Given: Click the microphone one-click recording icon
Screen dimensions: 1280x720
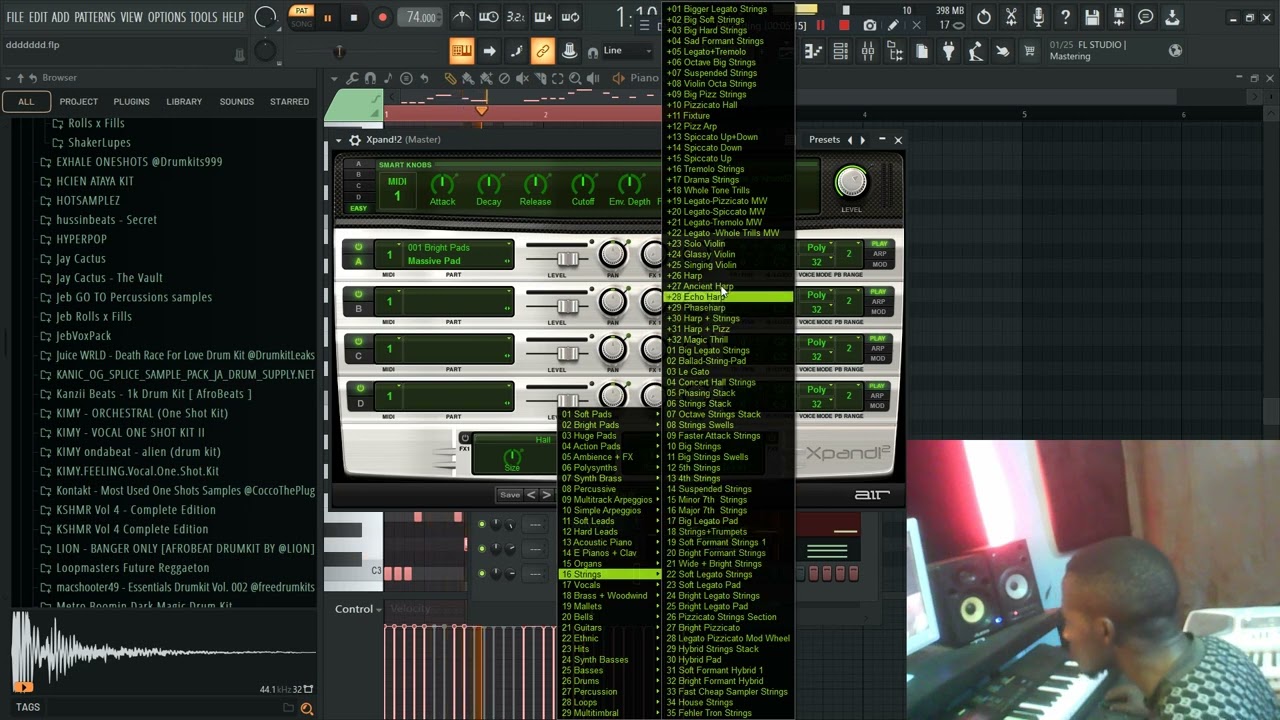Looking at the screenshot, I should pyautogui.click(x=1038, y=17).
